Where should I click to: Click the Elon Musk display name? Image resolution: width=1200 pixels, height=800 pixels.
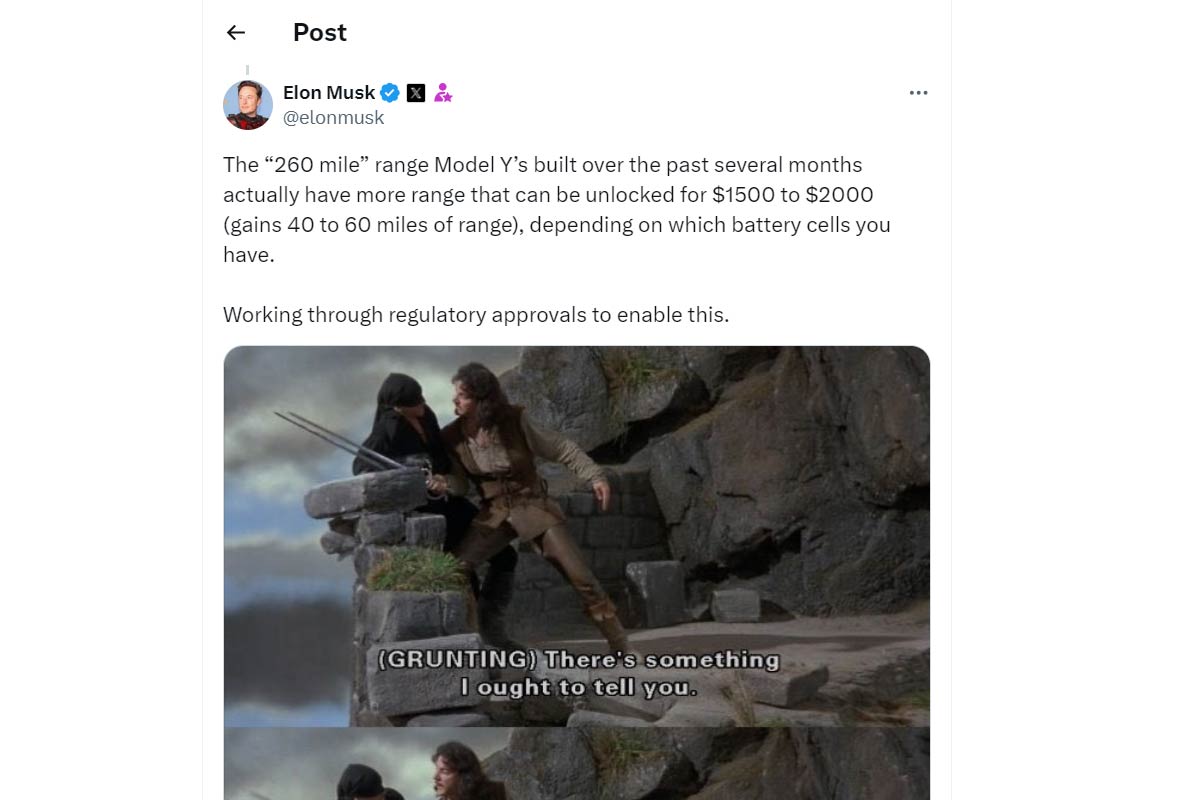[329, 92]
